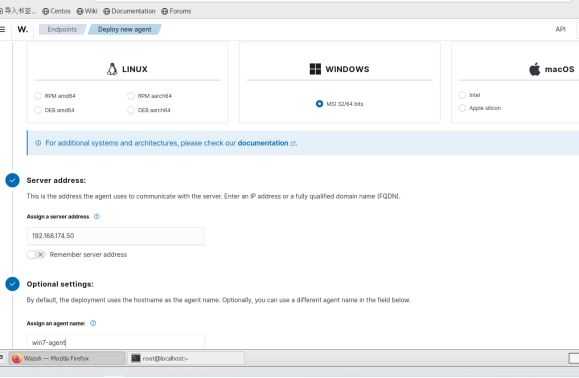The height and width of the screenshot is (378, 579).
Task: Click external link icon after documentation
Action: pyautogui.click(x=293, y=143)
